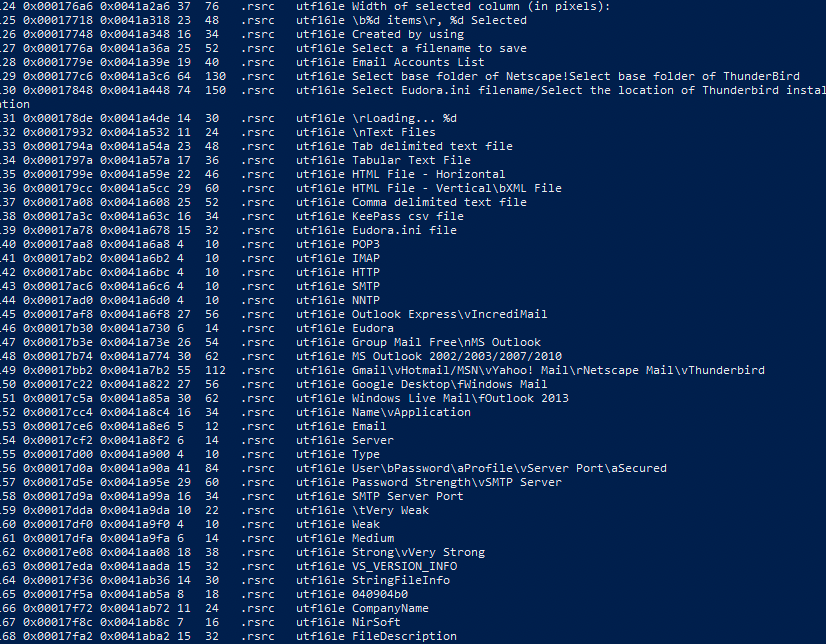Click the 'Created by using' string
The height and width of the screenshot is (644, 826).
tap(408, 34)
